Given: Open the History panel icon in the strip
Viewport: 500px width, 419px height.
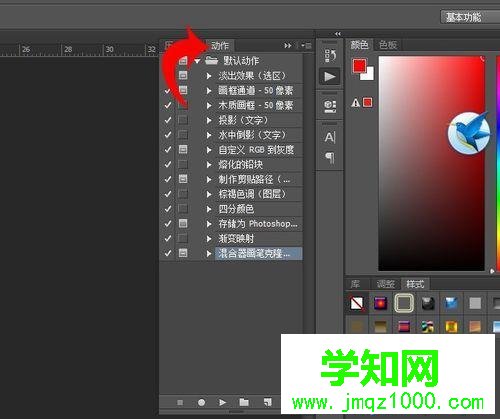Looking at the screenshot, I should tap(330, 56).
